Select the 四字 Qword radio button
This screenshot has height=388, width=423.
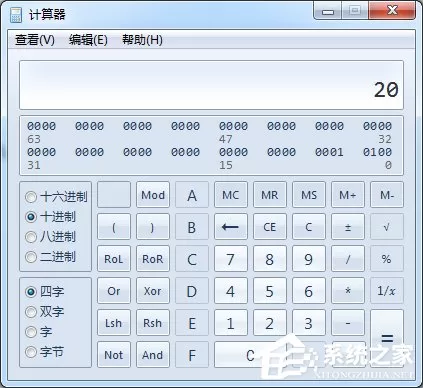[x=31, y=292]
